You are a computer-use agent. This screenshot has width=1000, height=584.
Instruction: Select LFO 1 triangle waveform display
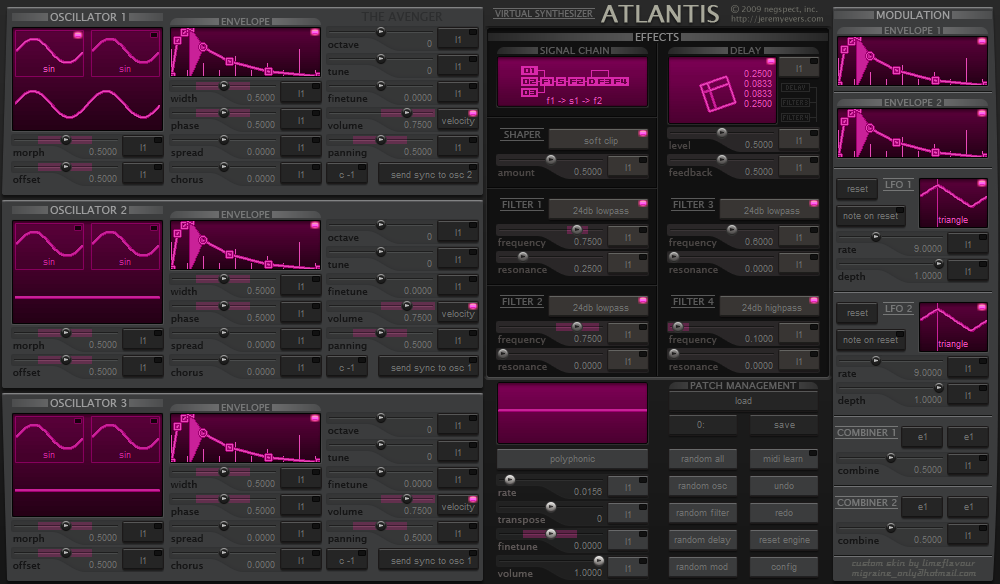[x=953, y=203]
